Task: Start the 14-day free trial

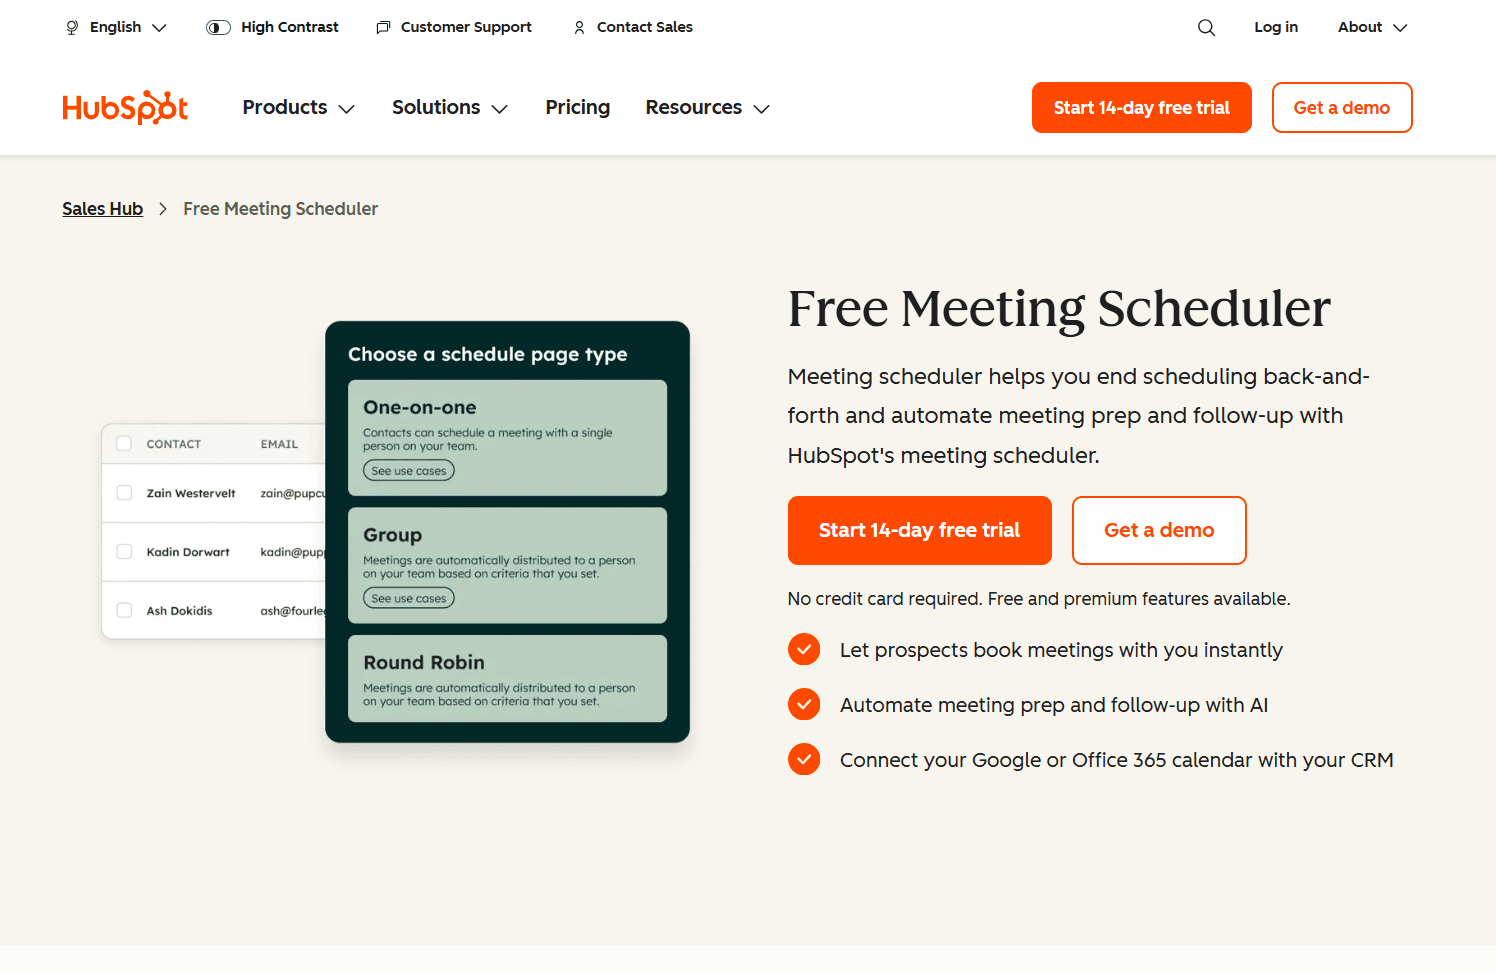Action: tap(919, 530)
